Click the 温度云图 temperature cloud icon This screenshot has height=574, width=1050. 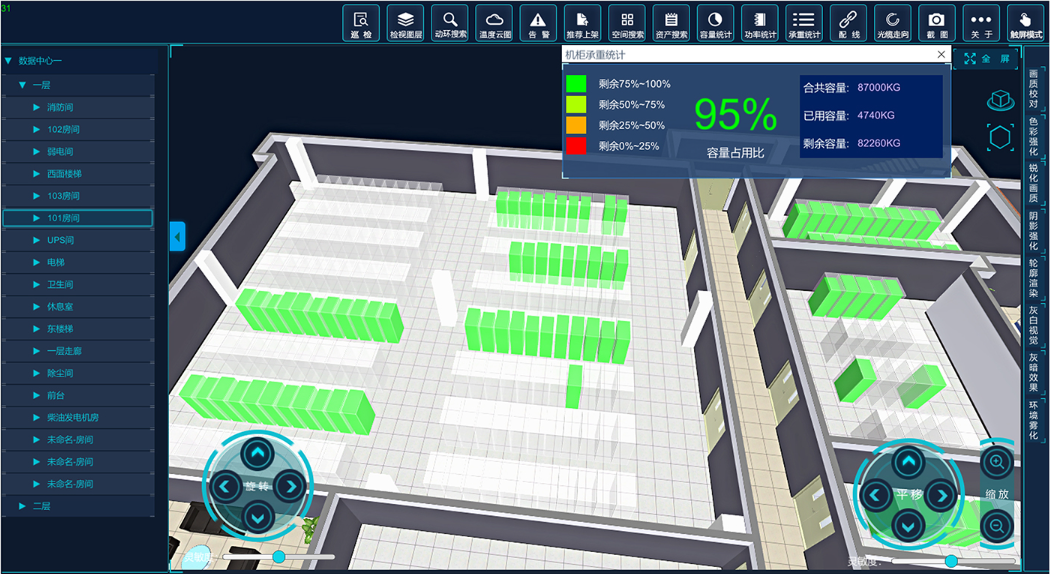[494, 23]
